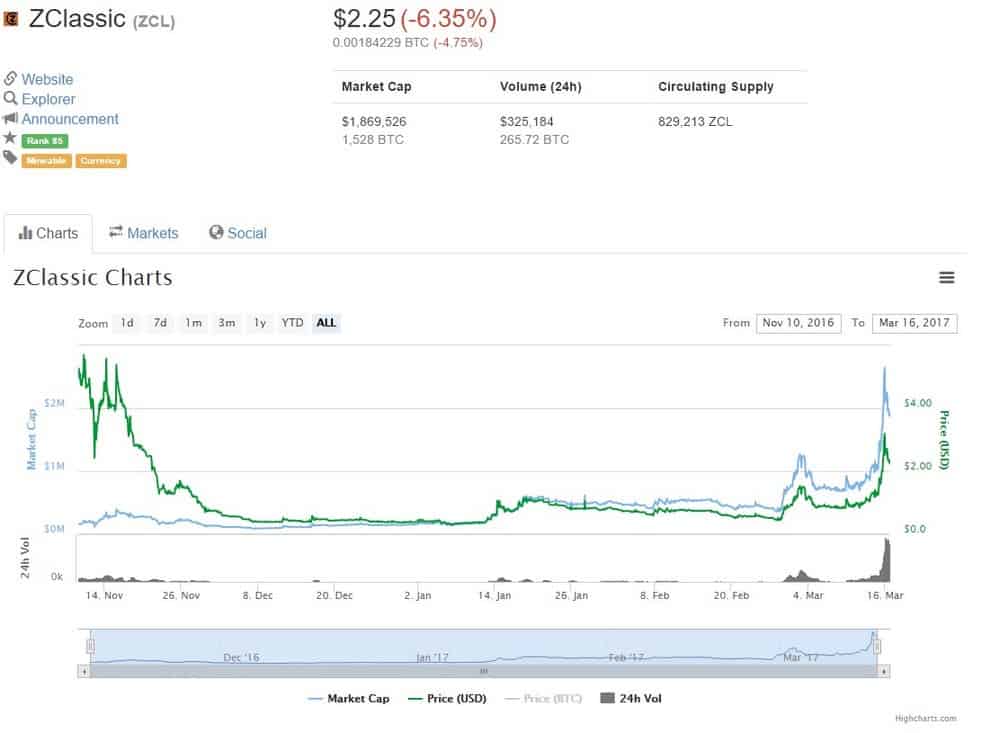Set chart zoom to 1y
Image resolution: width=1000 pixels, height=733 pixels.
coord(260,323)
